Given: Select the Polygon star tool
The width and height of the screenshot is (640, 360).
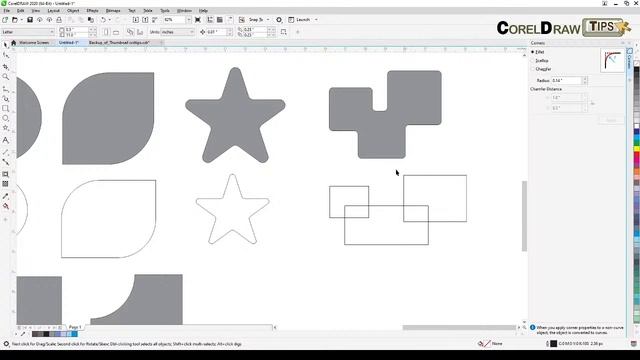Looking at the screenshot, I should click(6, 128).
